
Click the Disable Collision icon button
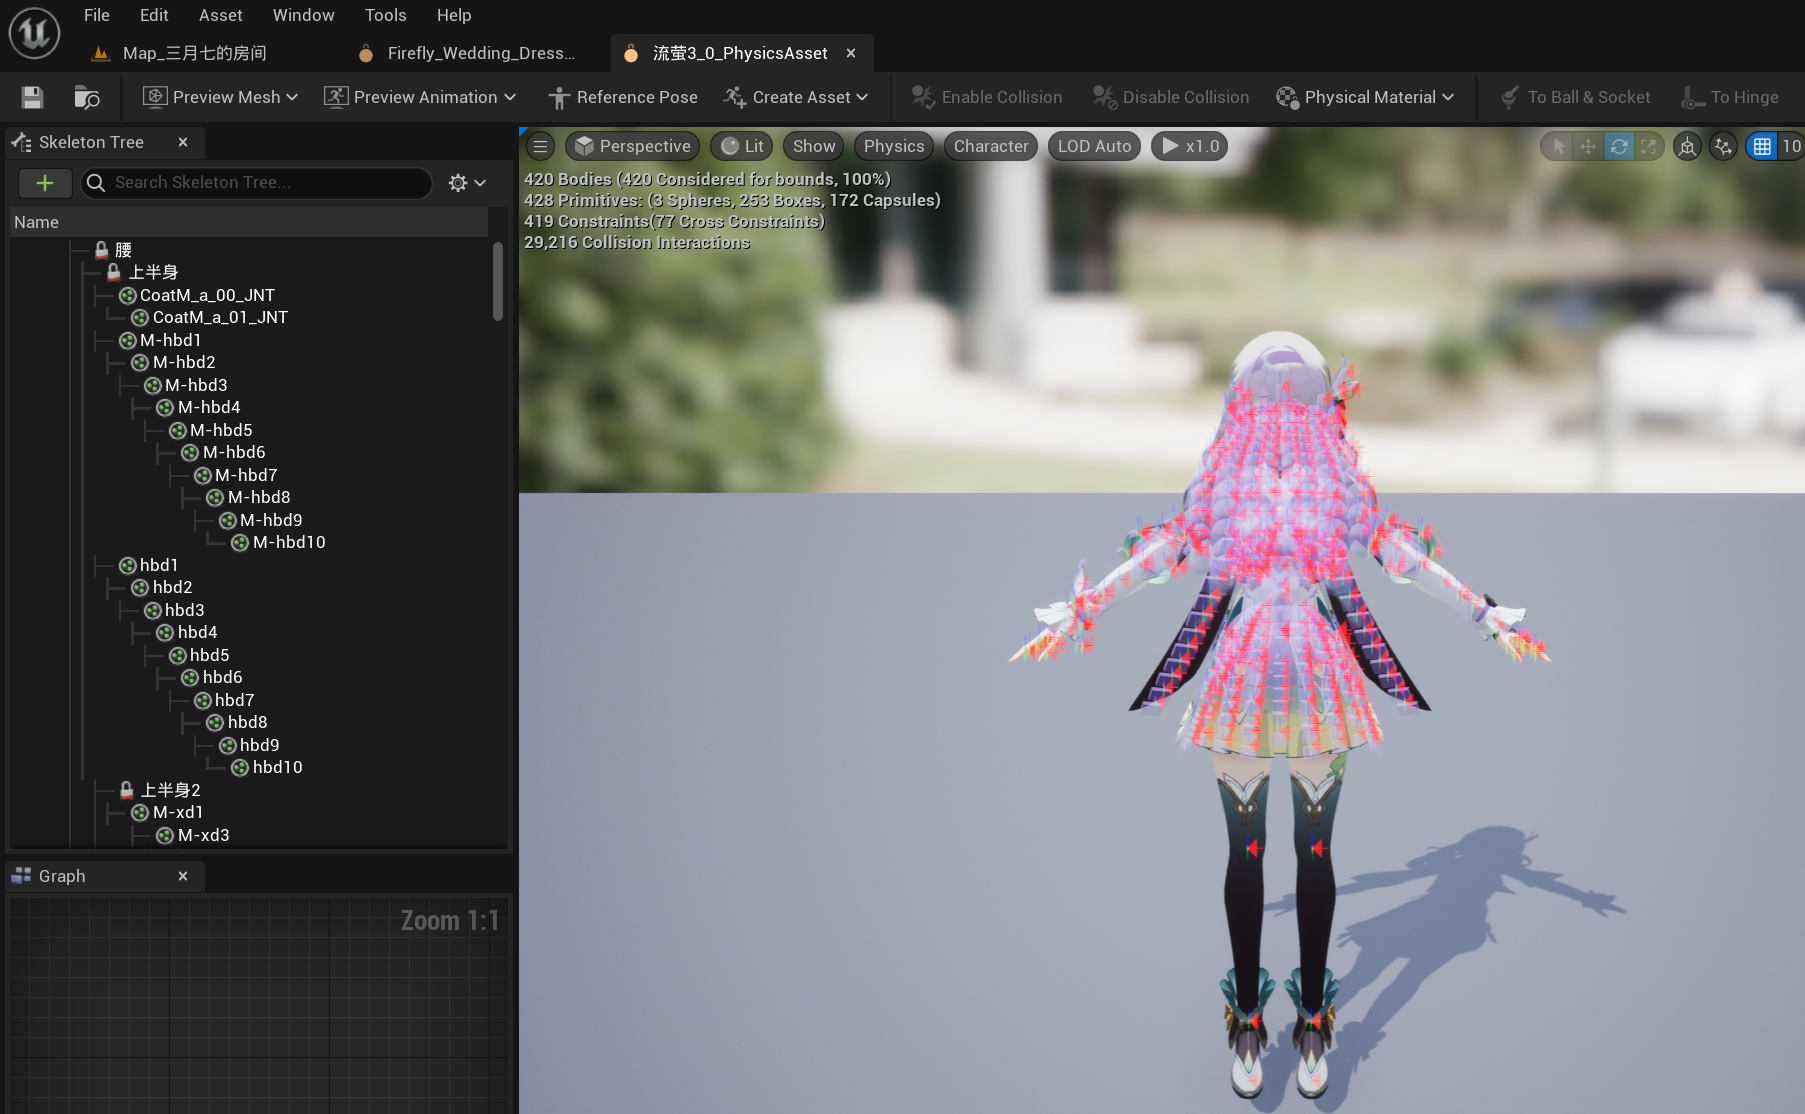1171,97
